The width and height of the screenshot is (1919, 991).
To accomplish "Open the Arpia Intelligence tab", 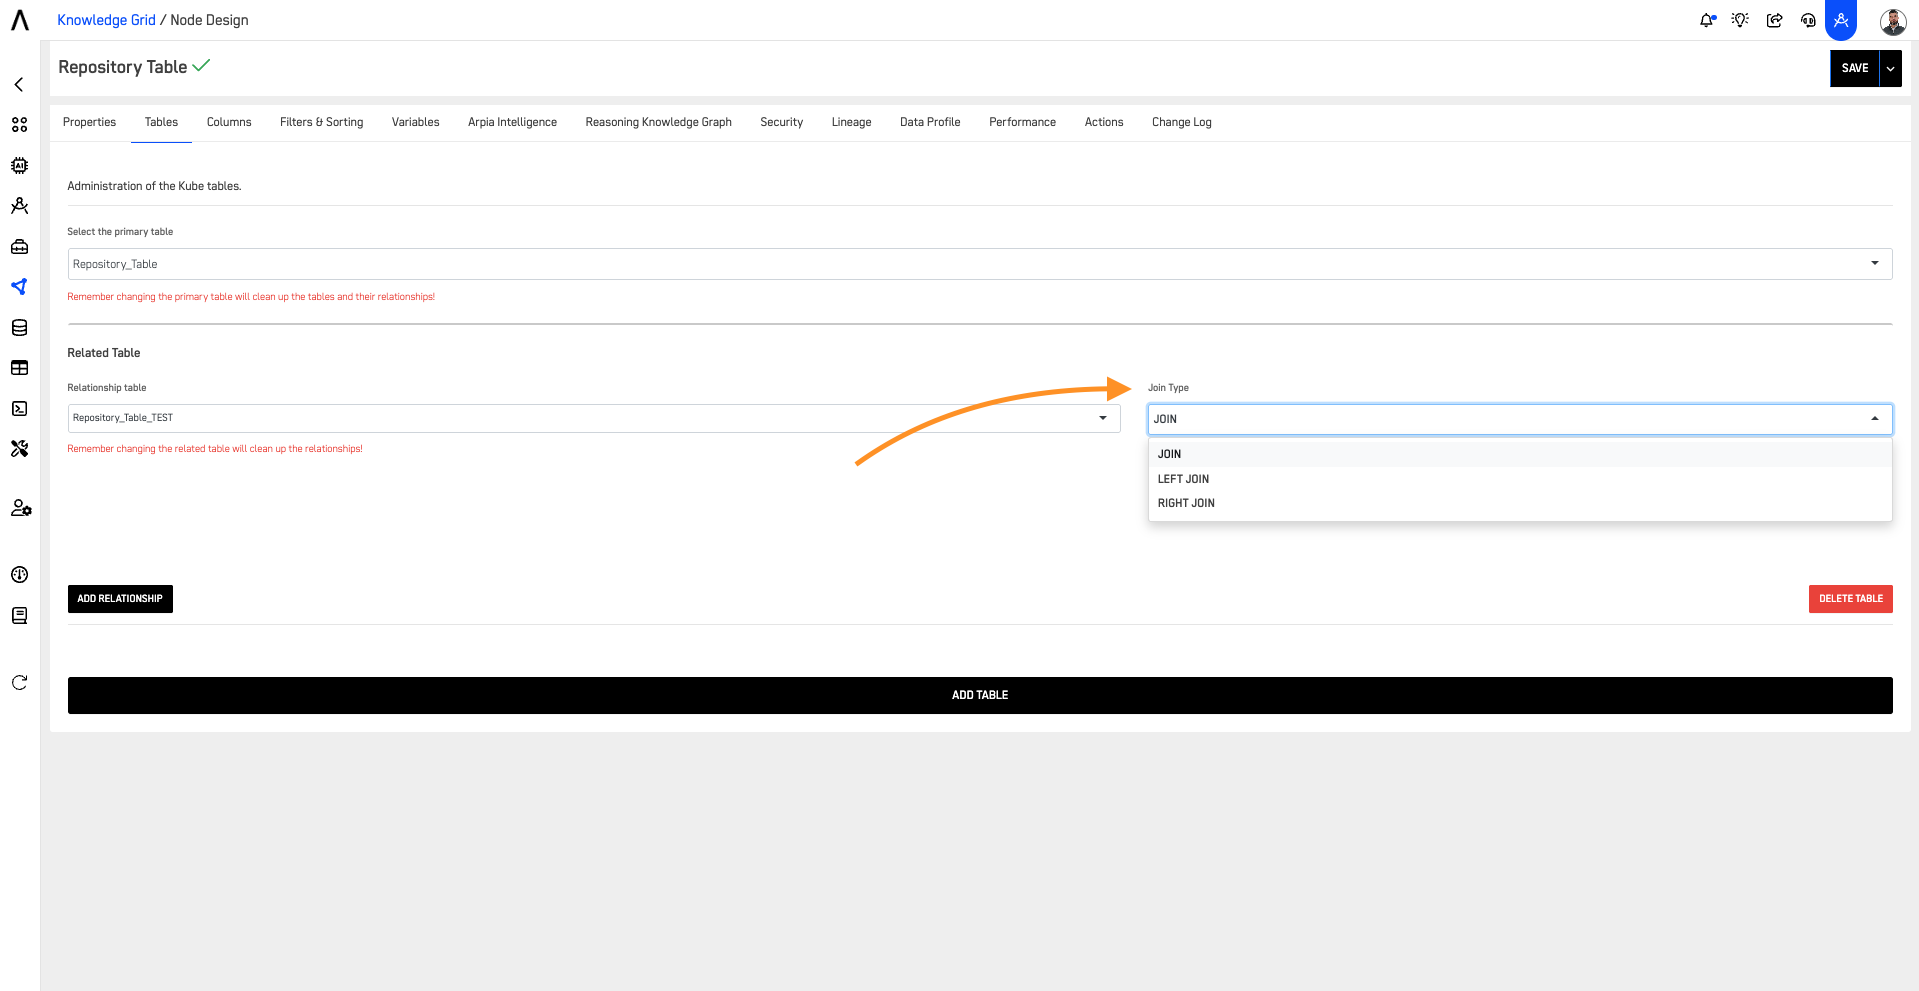I will pyautogui.click(x=512, y=122).
